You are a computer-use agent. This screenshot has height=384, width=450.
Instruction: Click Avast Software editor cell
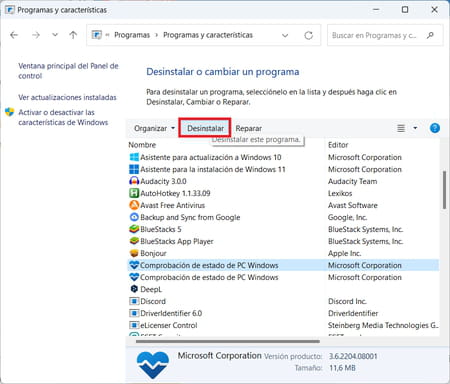pyautogui.click(x=353, y=205)
